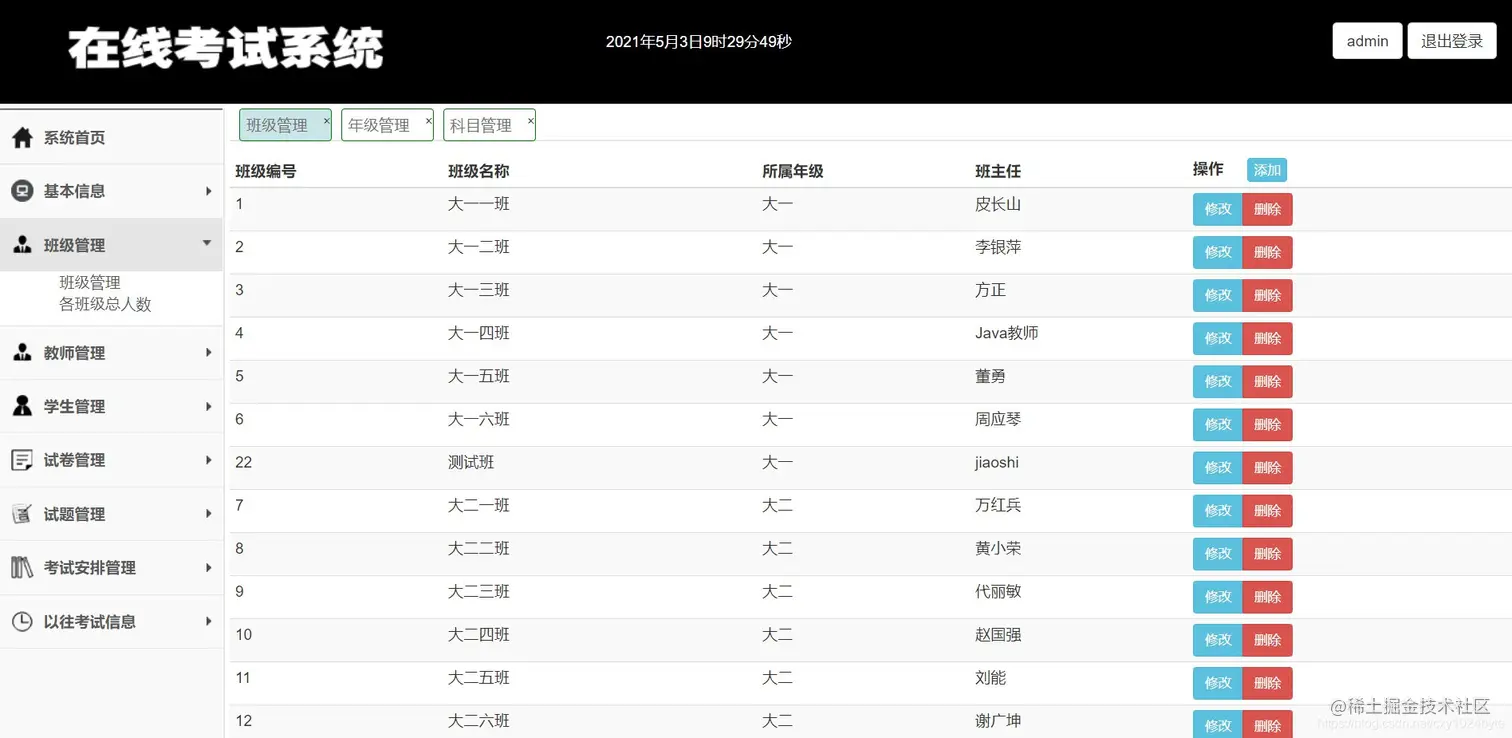Click the 系统首页 home icon

click(22, 136)
